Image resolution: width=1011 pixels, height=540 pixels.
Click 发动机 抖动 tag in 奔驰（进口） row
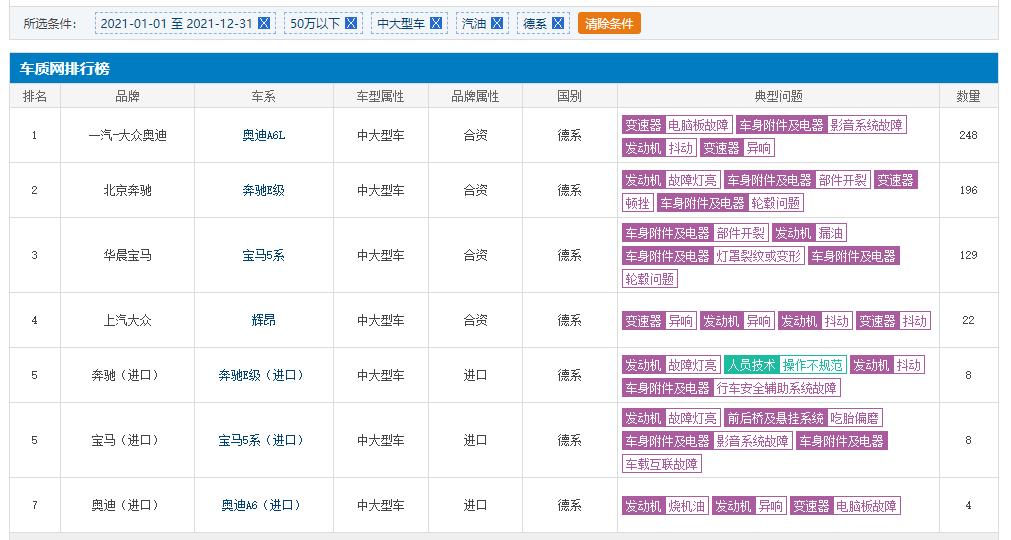pyautogui.click(x=887, y=365)
